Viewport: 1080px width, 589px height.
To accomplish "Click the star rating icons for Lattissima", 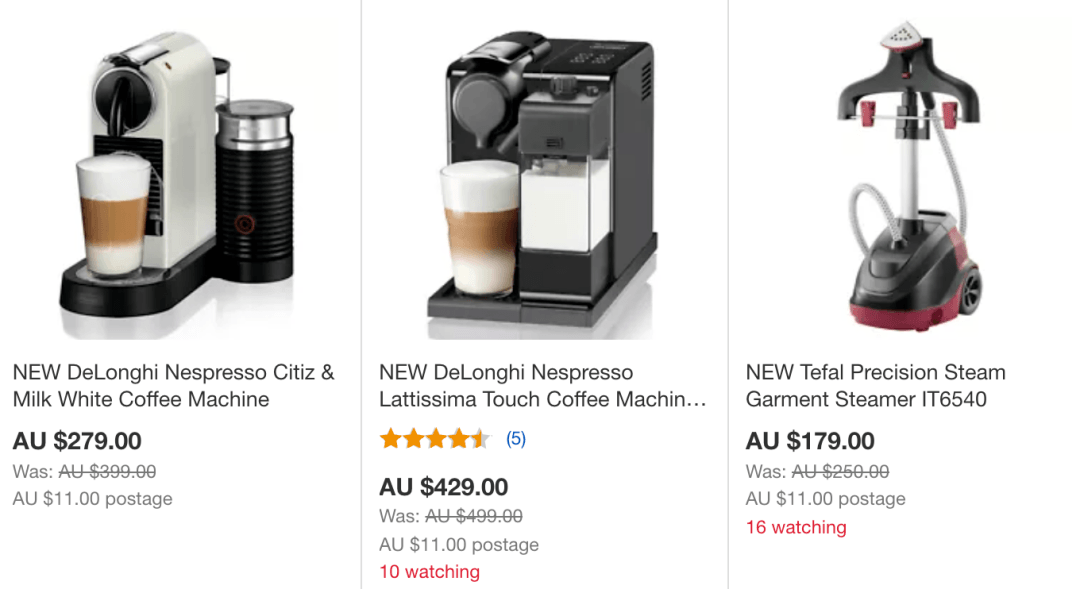I will coord(435,438).
